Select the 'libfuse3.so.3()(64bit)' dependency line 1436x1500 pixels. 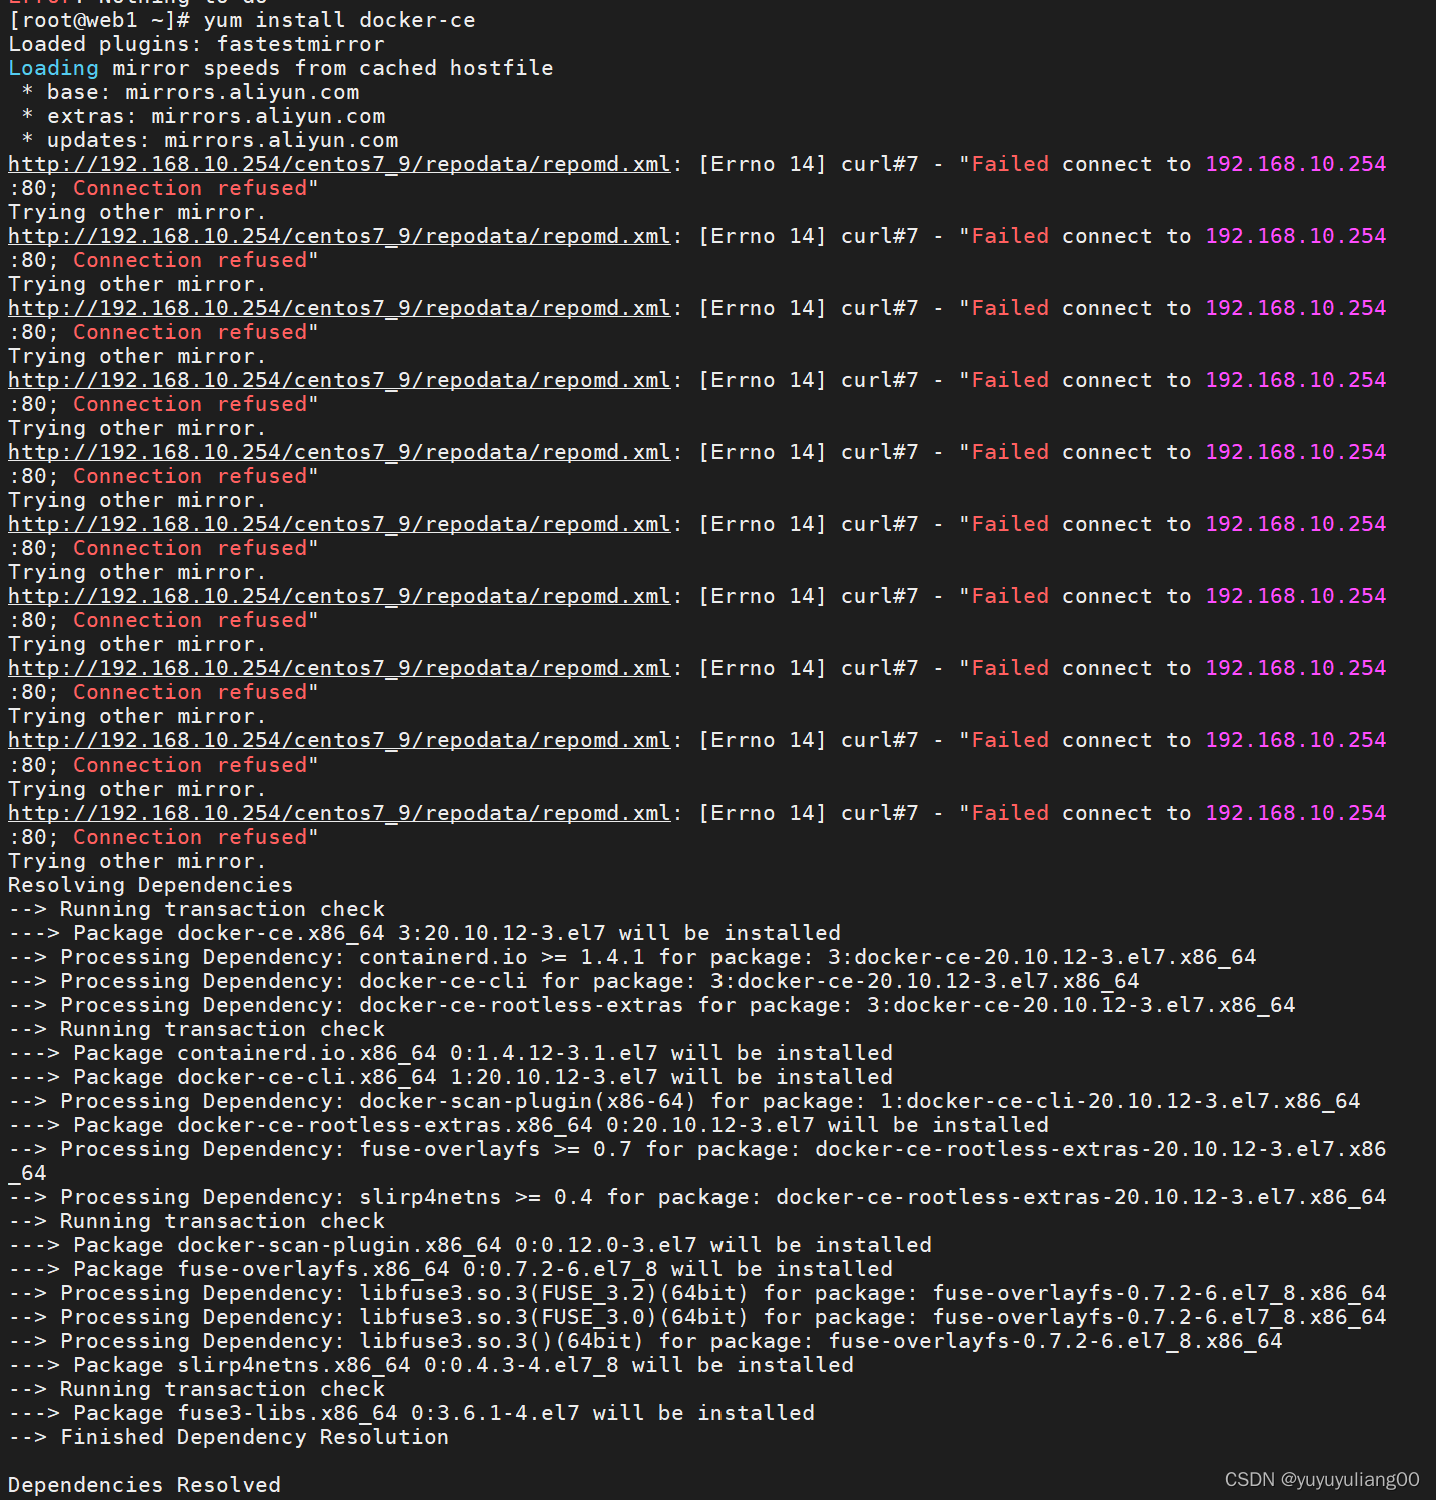(x=645, y=1341)
